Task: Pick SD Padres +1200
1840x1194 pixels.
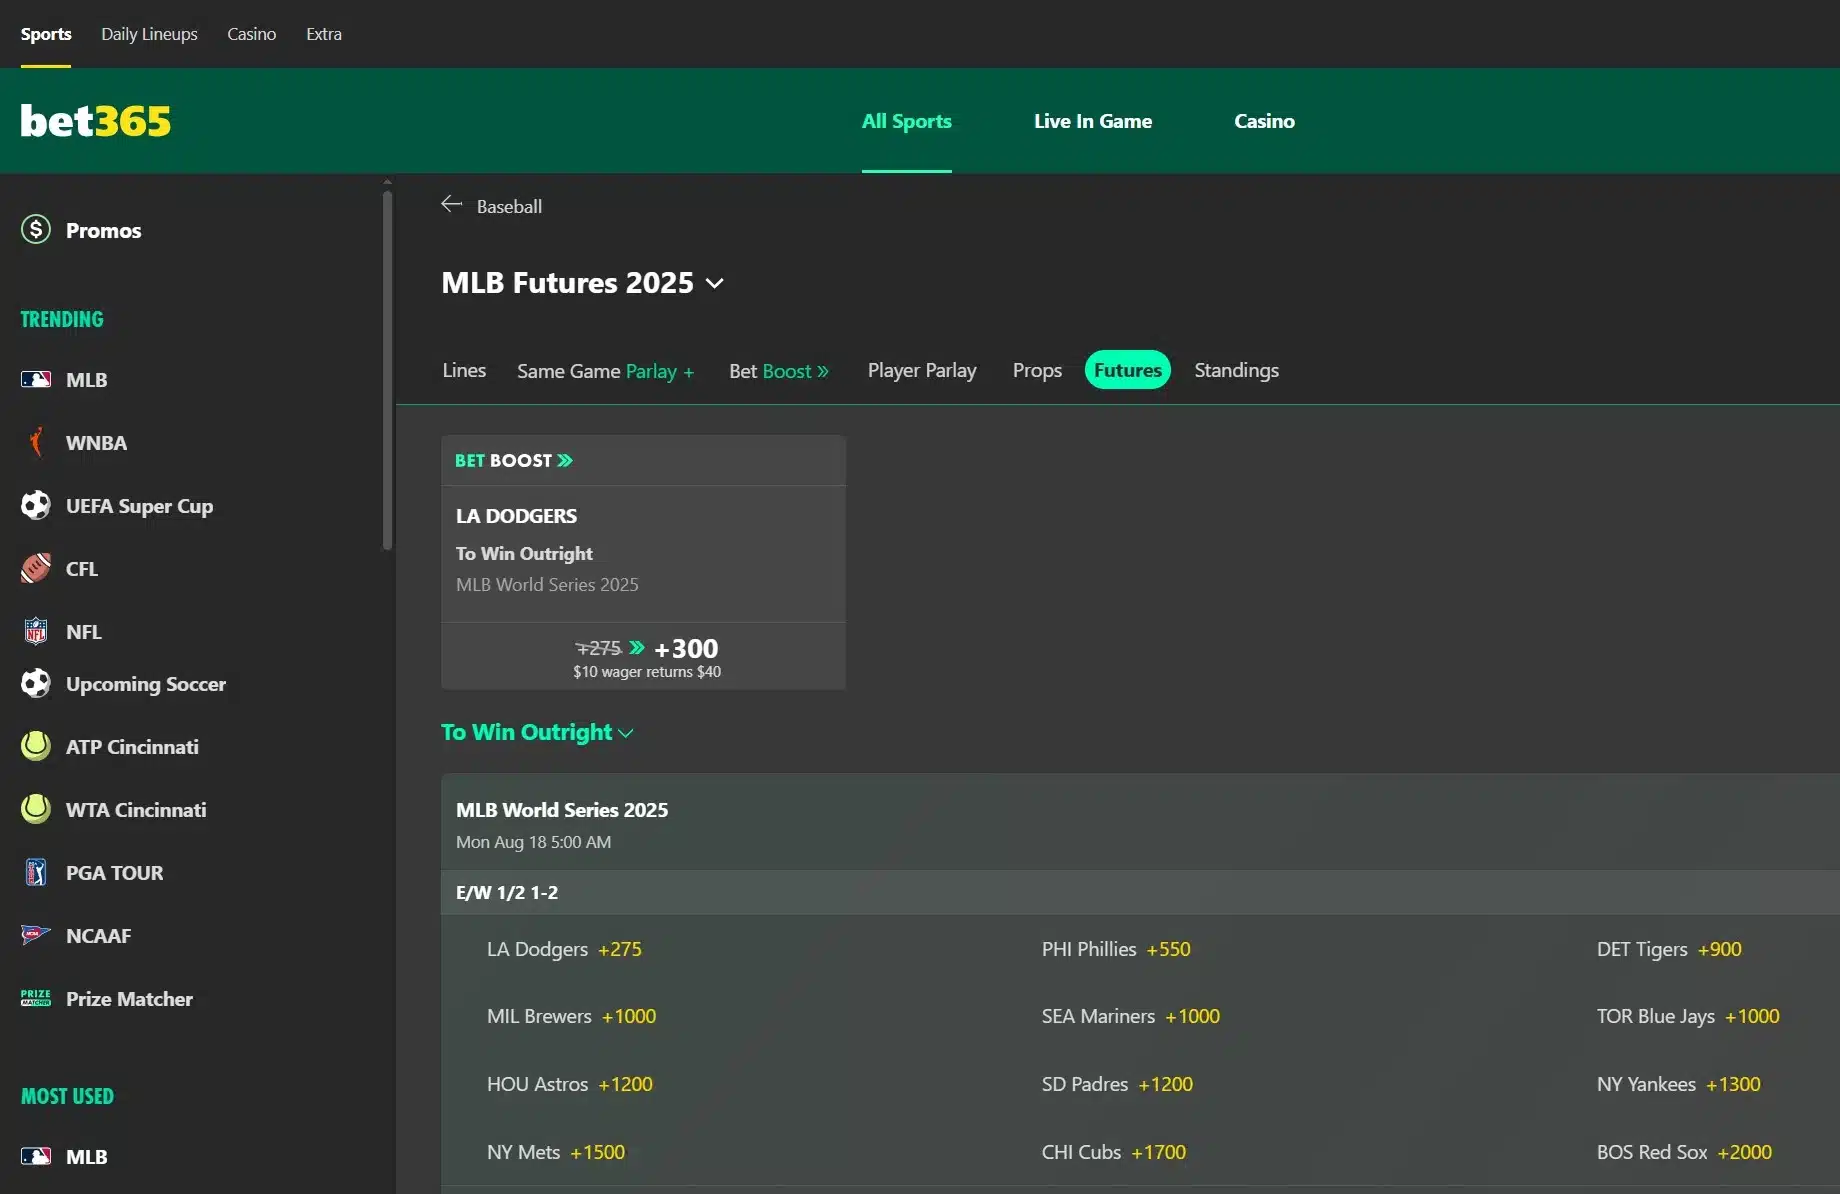Action: click(1117, 1084)
